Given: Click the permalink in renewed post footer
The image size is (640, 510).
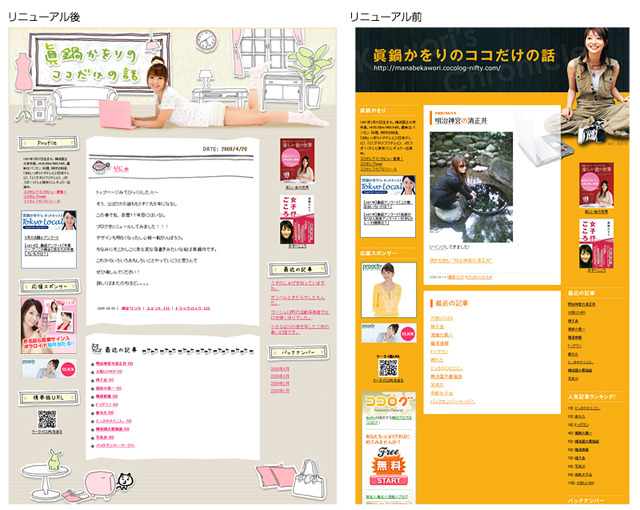Looking at the screenshot, I should coord(131,308).
